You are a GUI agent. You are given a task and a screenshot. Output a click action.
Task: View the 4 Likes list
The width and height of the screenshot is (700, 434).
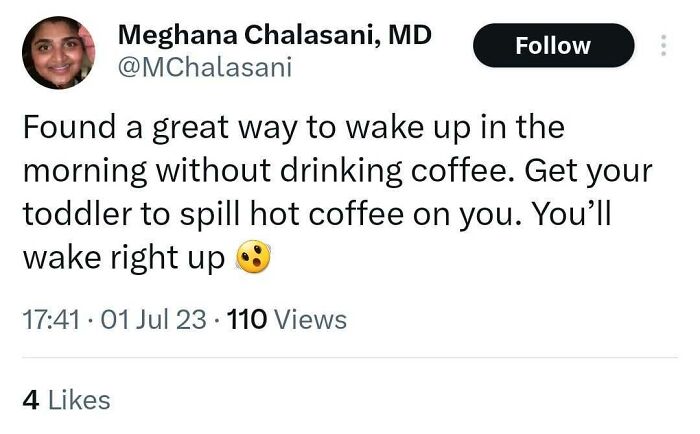click(x=66, y=401)
